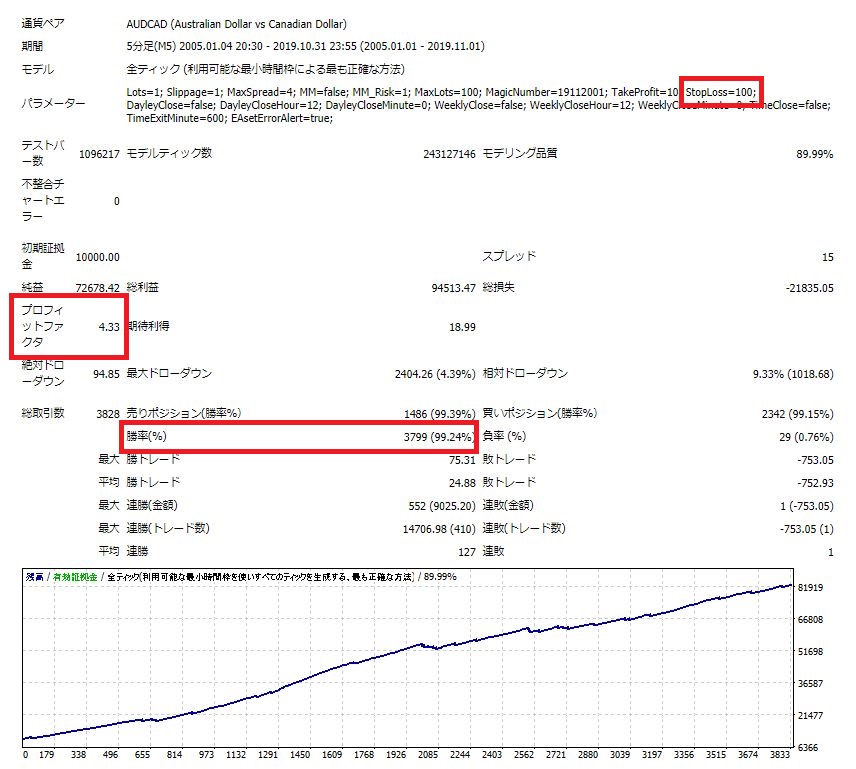Click the consecutive wins value 552 (9025.20)
Viewport: 856px width, 769px height.
point(442,506)
